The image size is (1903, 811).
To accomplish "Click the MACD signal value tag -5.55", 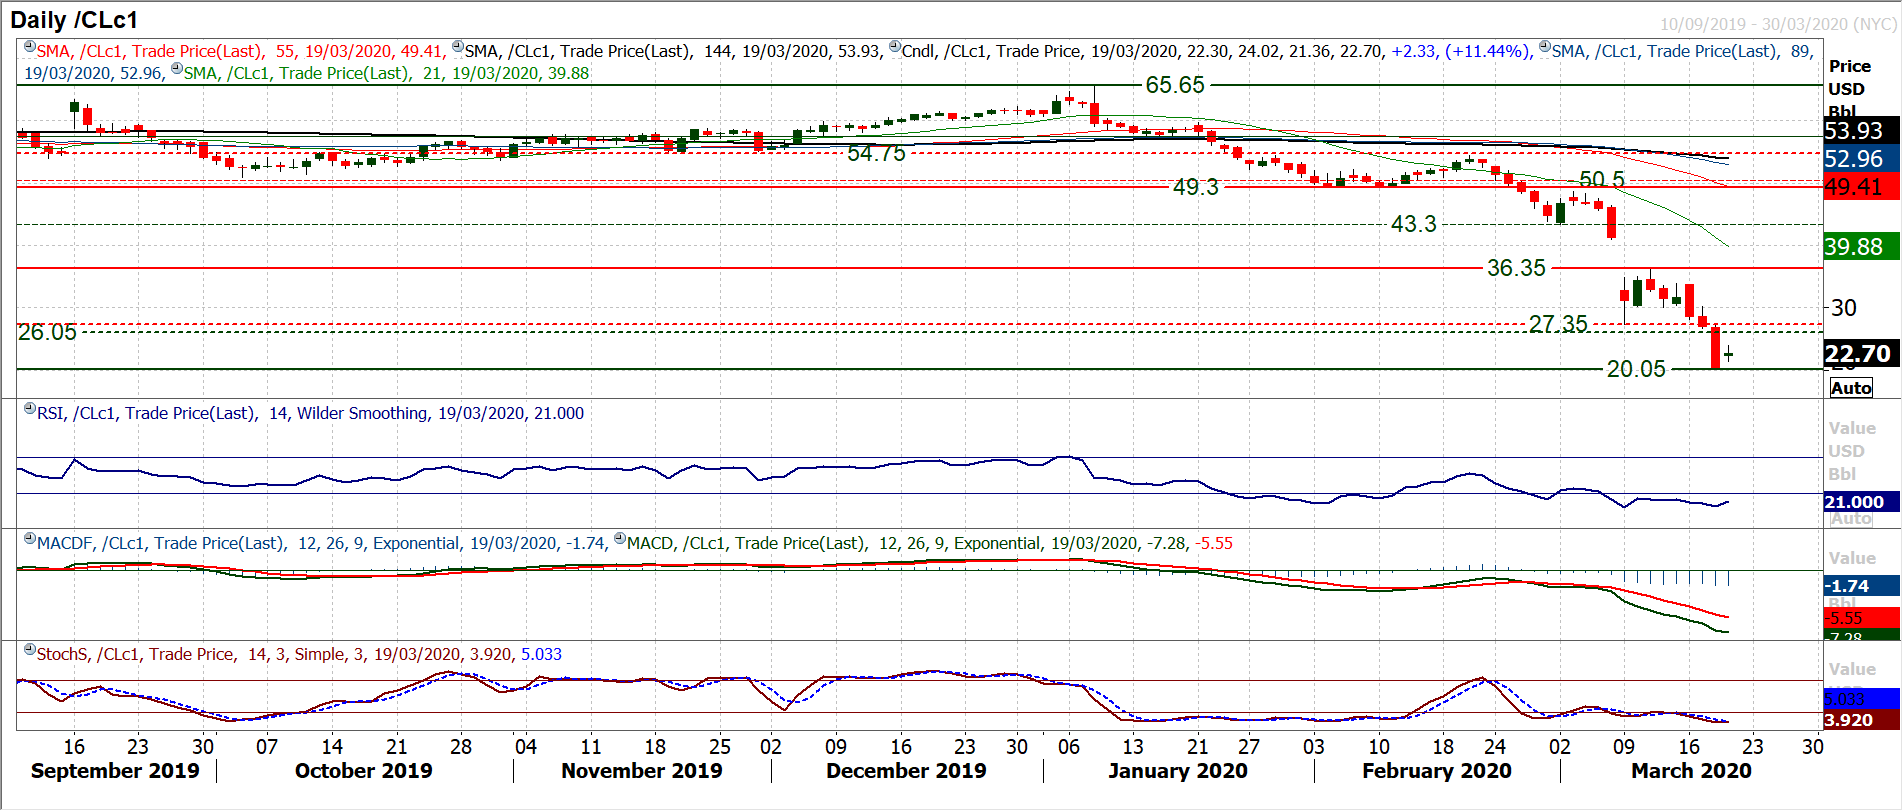I will pyautogui.click(x=1861, y=618).
